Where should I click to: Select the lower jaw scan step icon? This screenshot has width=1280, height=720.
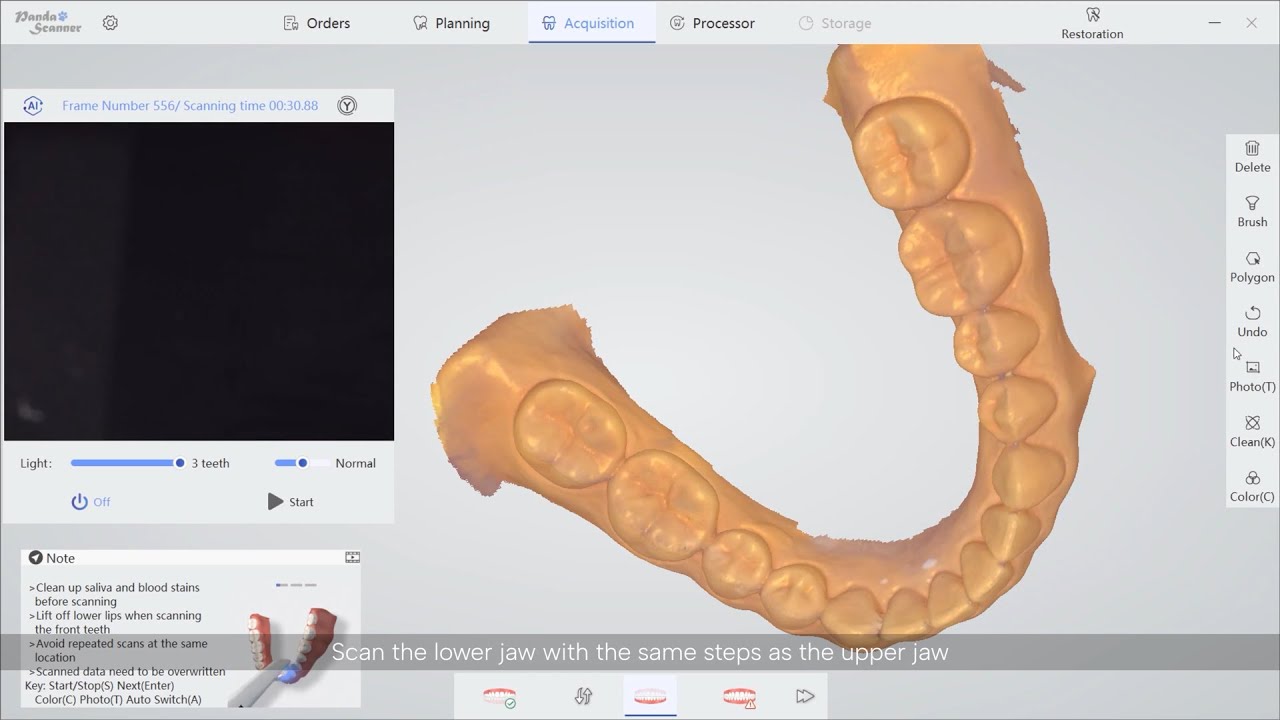coord(650,696)
